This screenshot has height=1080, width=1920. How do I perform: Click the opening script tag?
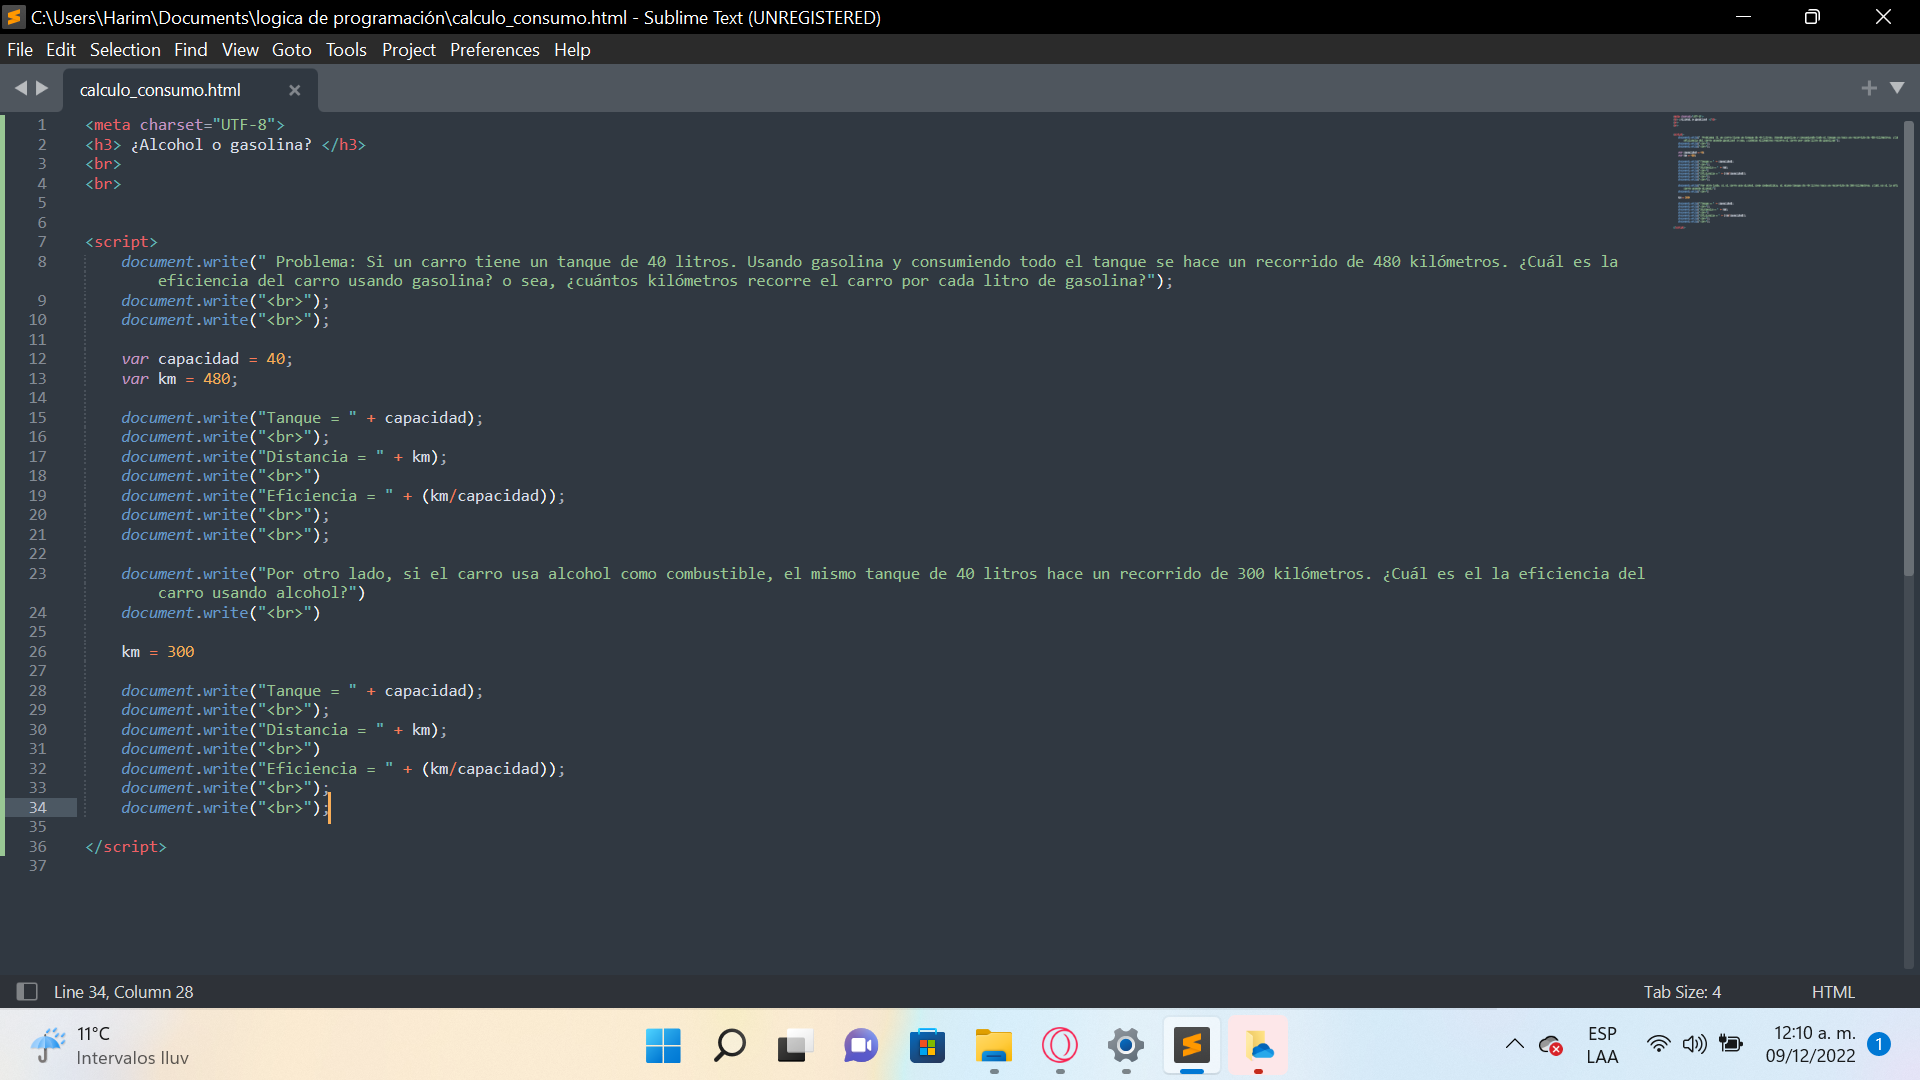[121, 242]
